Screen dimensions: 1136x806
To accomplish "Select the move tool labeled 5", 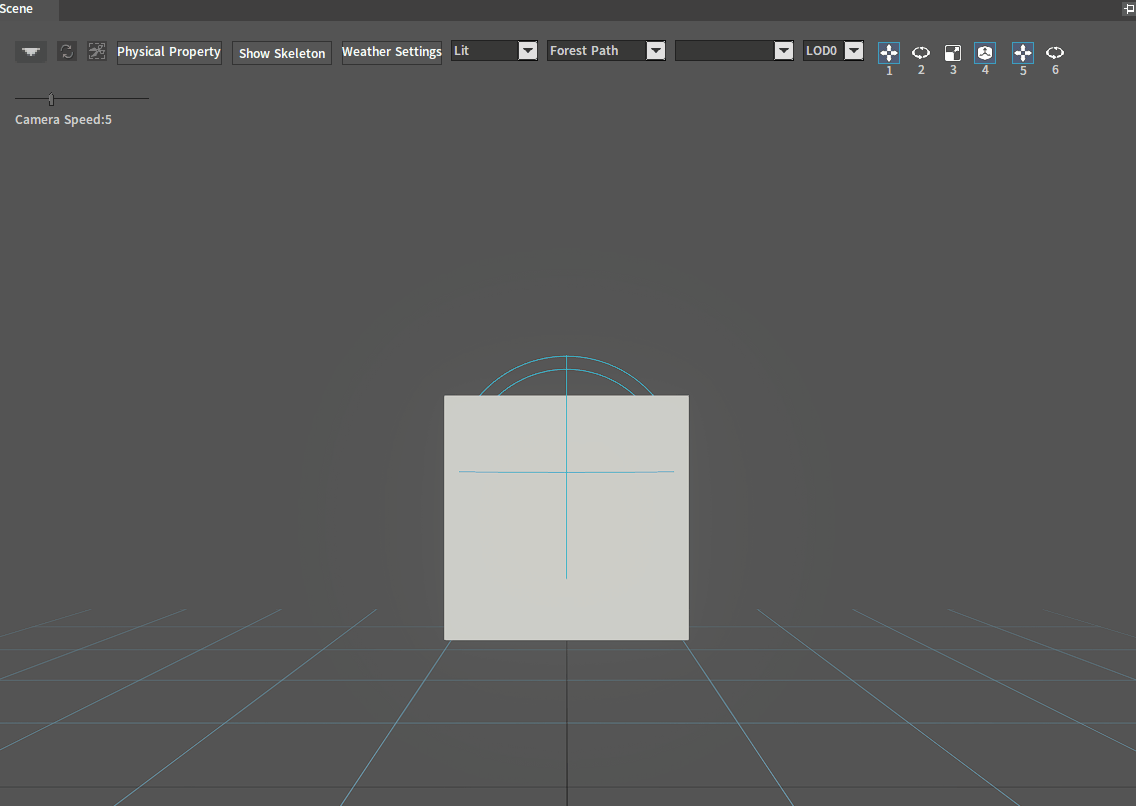I will click(1023, 53).
